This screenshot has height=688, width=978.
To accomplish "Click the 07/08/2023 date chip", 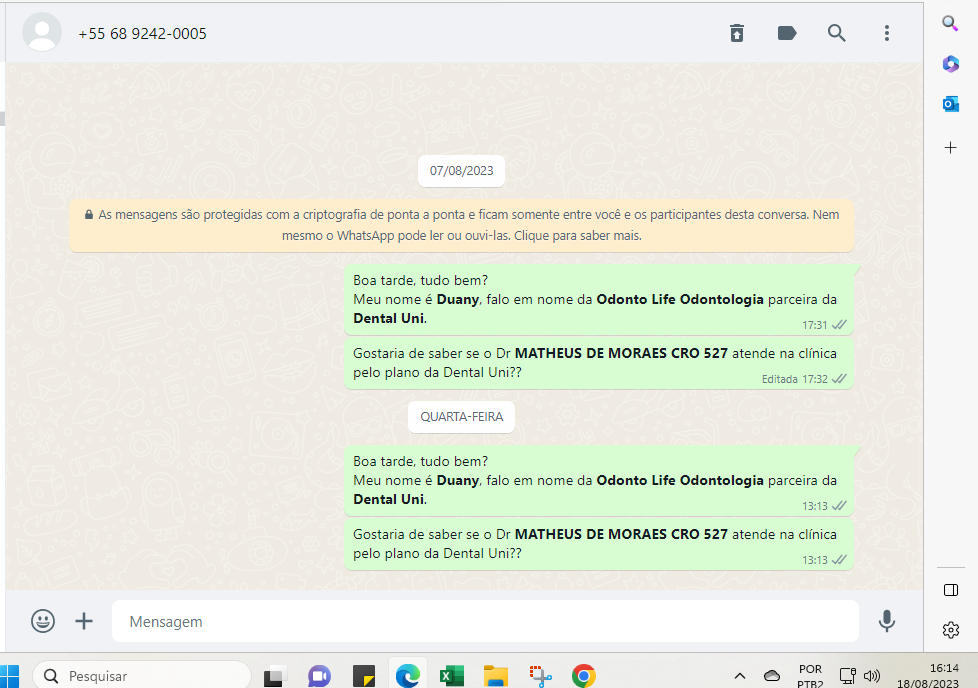I will click(462, 171).
